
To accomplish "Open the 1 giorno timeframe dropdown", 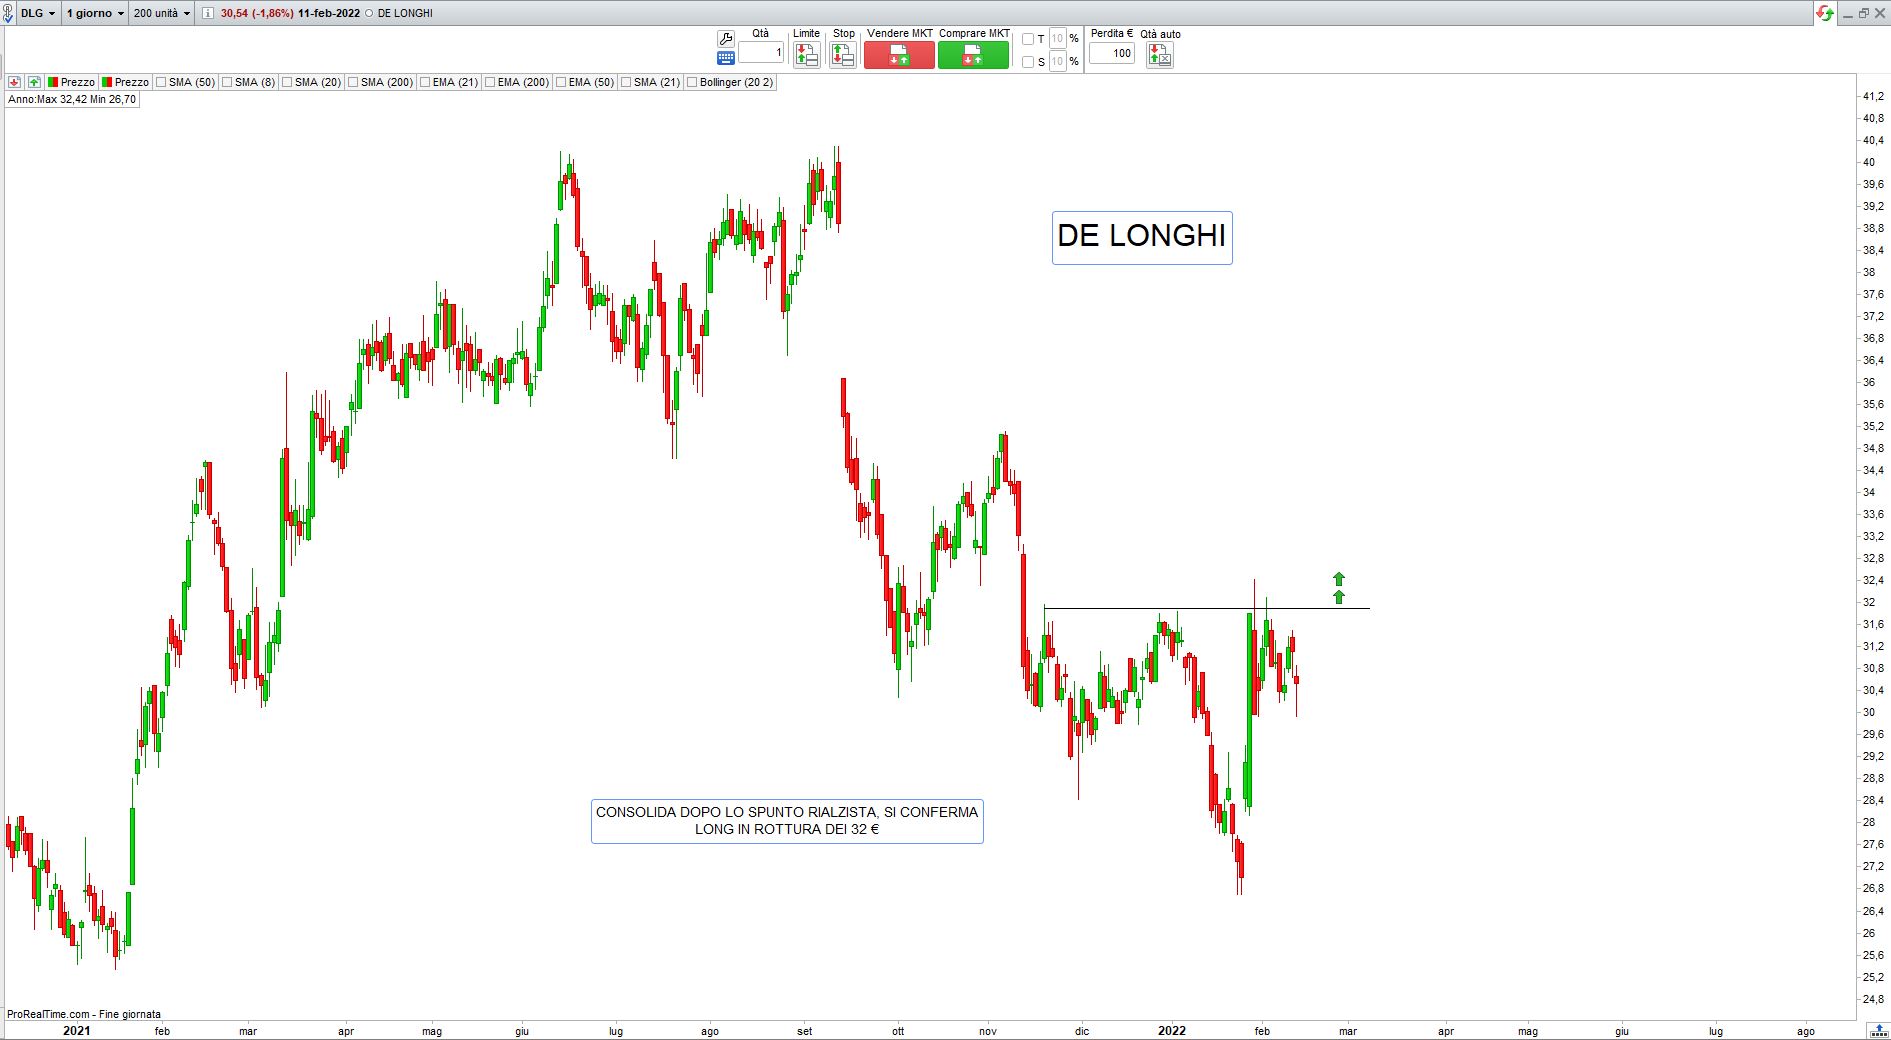I will (95, 13).
